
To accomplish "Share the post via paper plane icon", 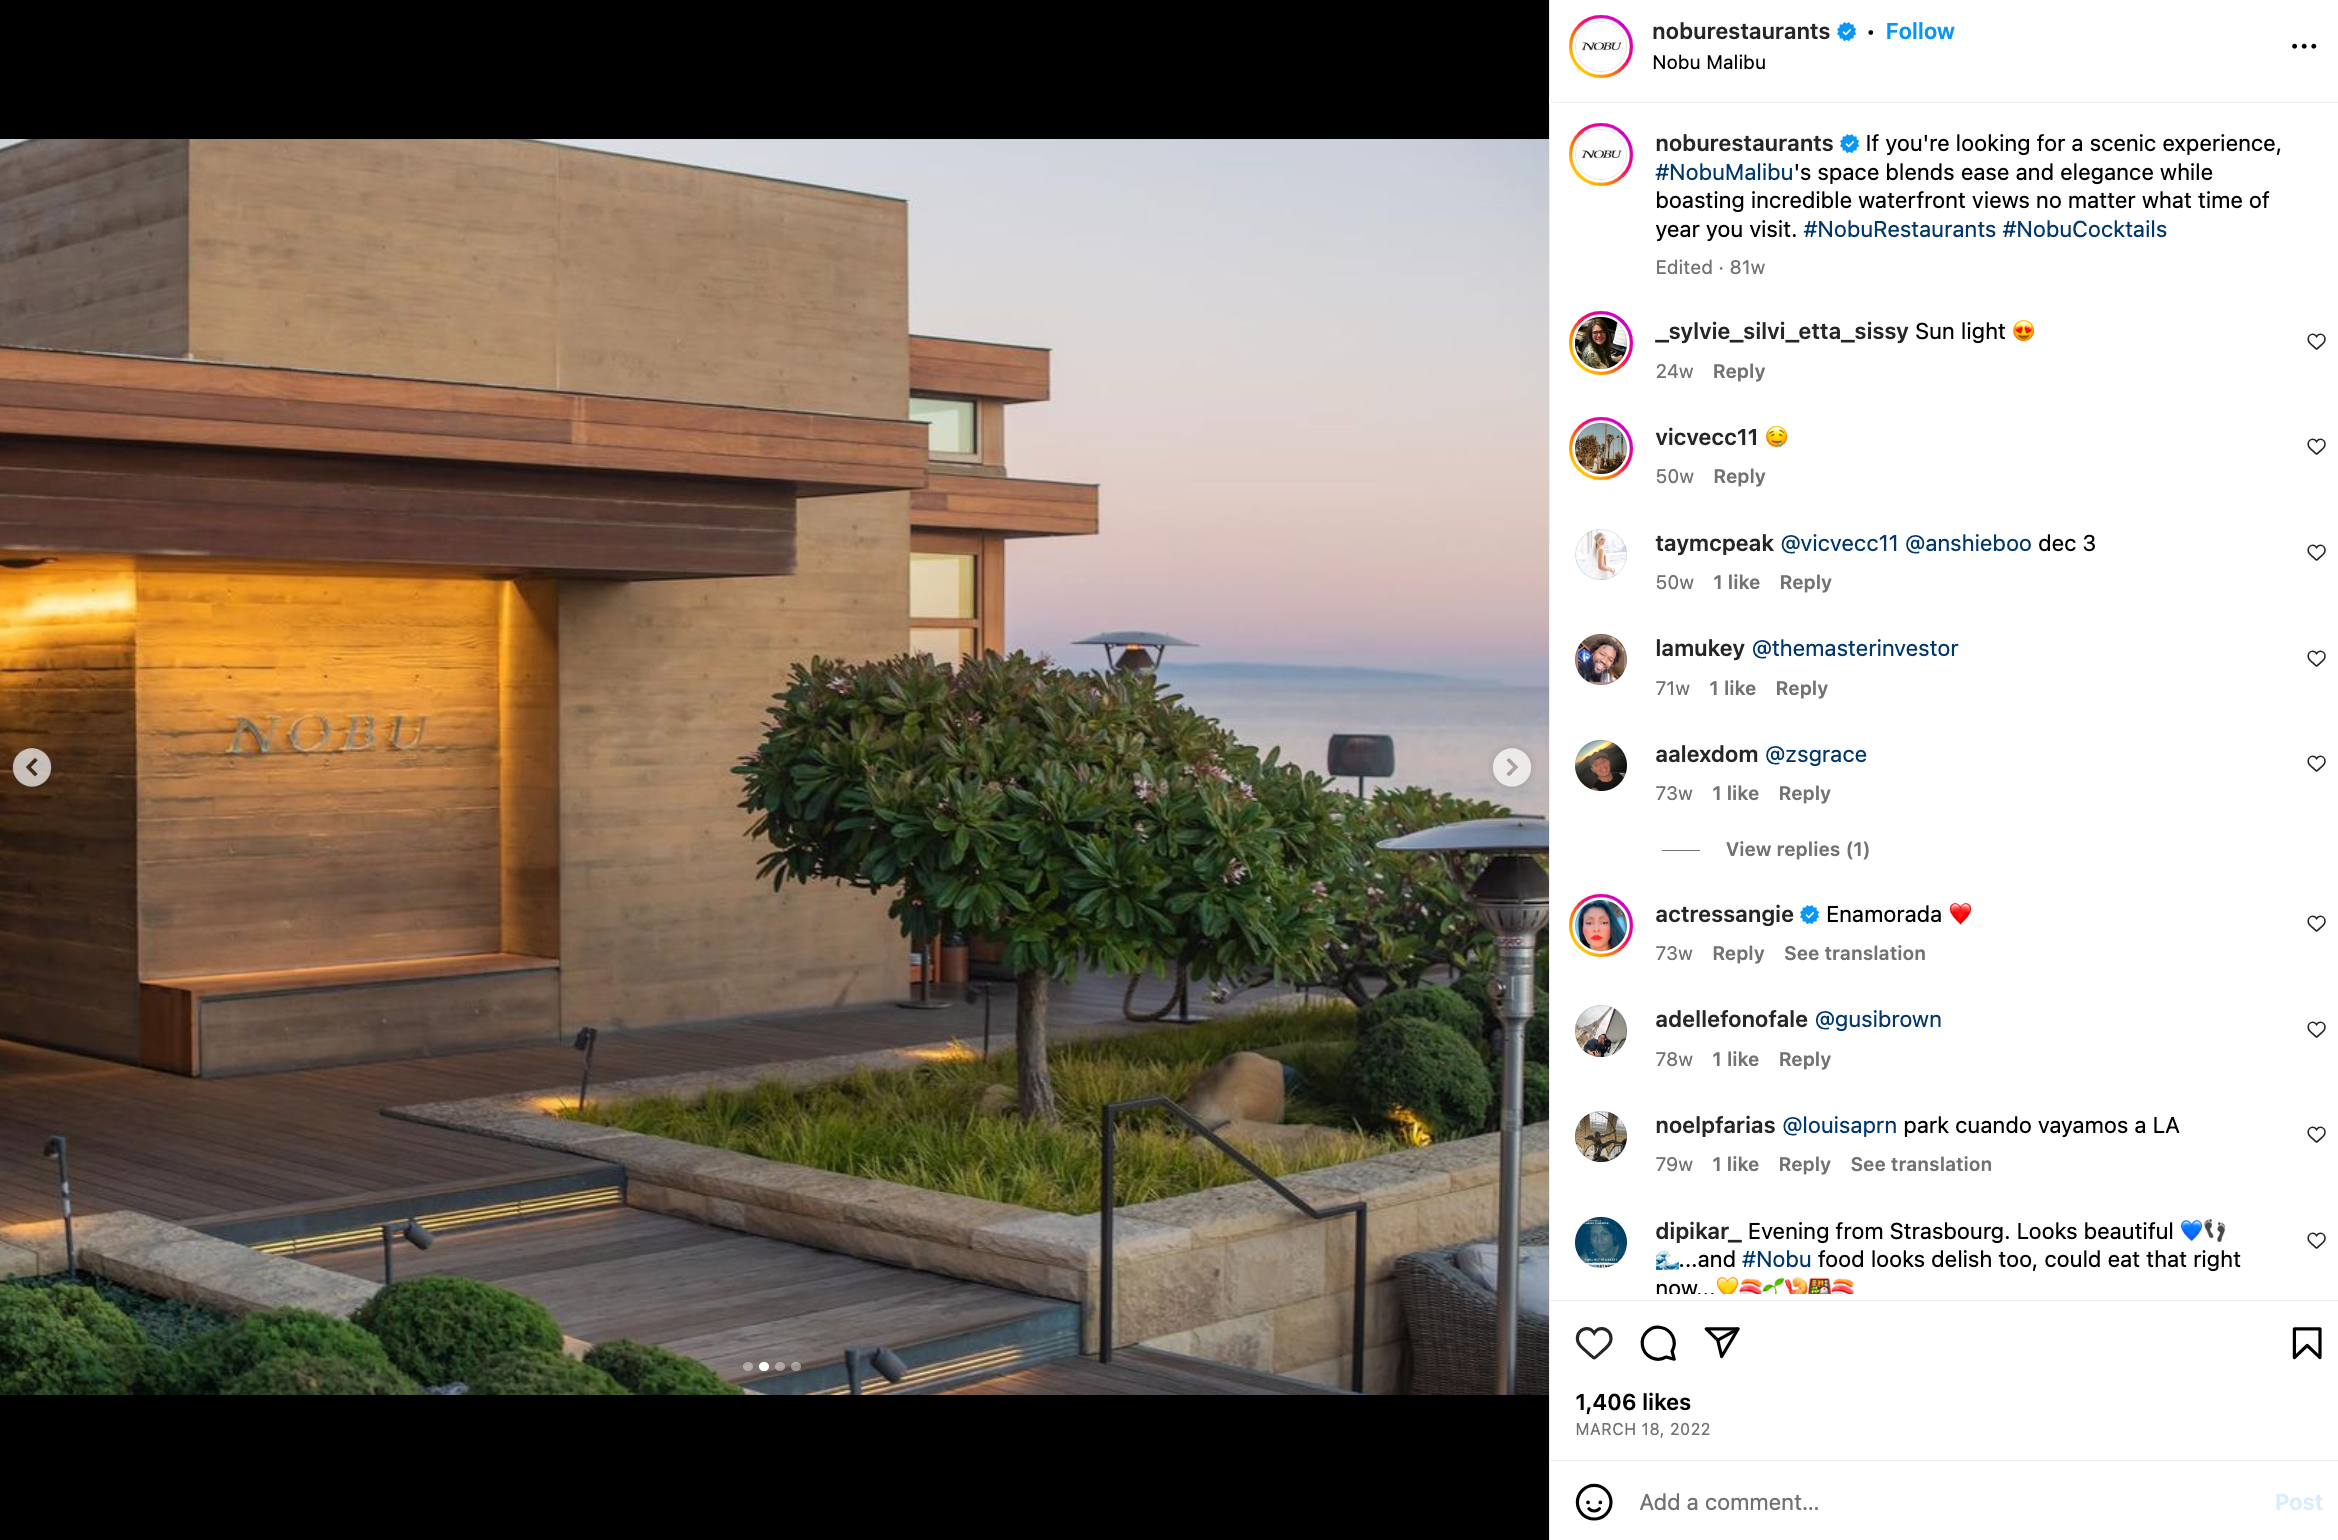I will [1722, 1343].
